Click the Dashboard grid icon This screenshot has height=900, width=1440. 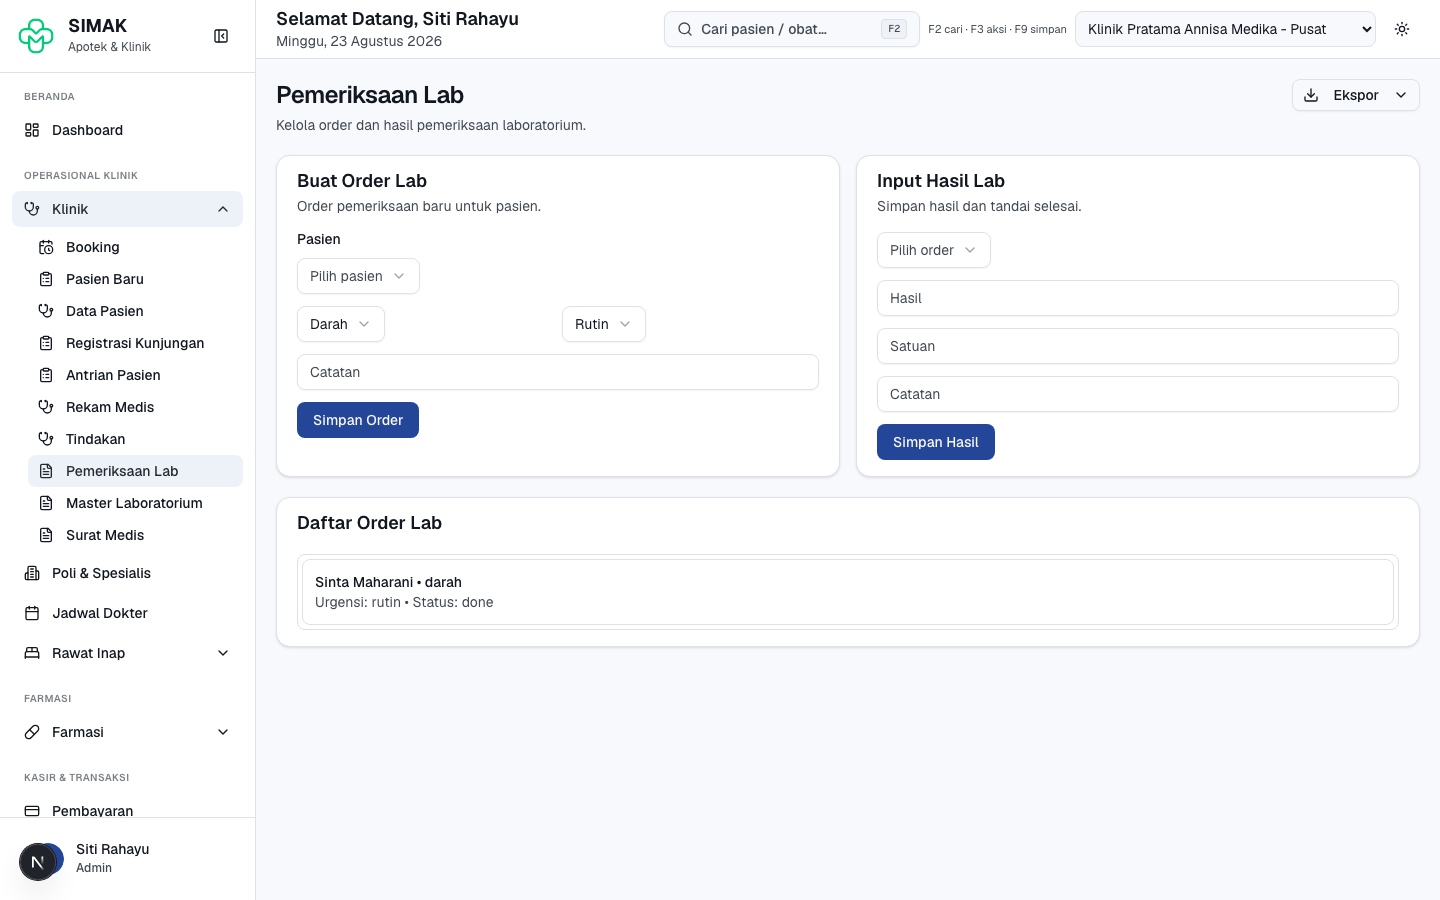click(x=32, y=130)
